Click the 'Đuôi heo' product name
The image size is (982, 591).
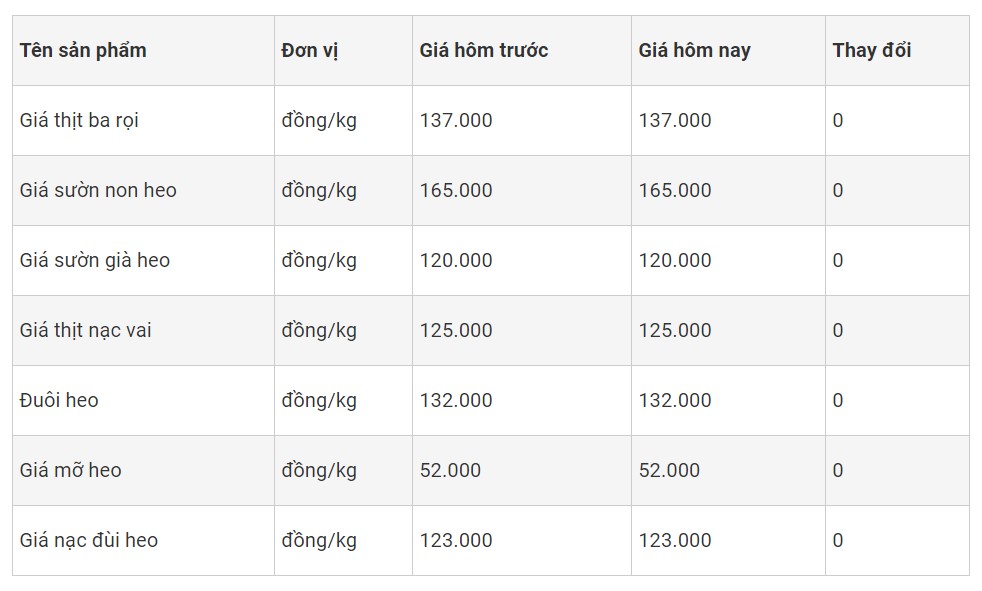click(x=59, y=401)
